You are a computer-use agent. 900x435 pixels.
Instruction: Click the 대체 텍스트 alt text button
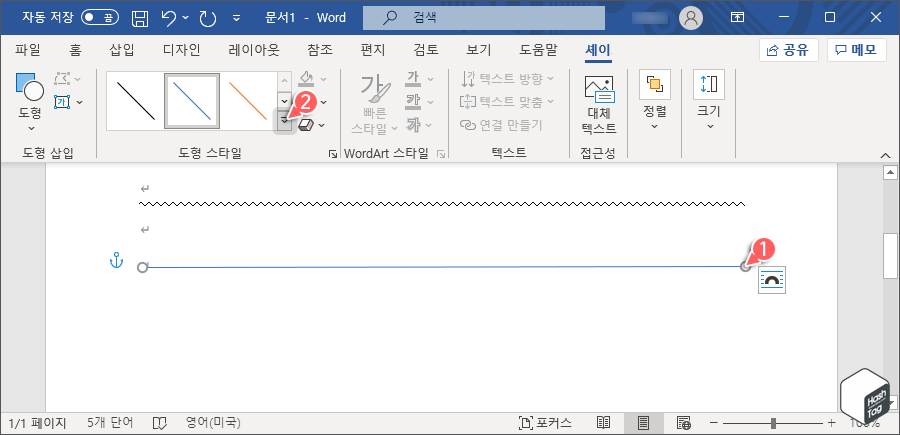tap(599, 106)
